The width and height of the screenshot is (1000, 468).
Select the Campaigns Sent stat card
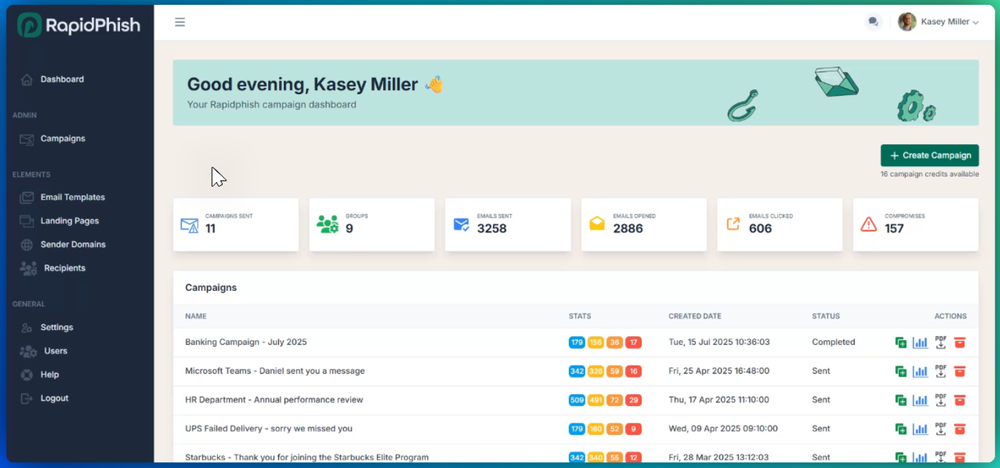tap(236, 224)
